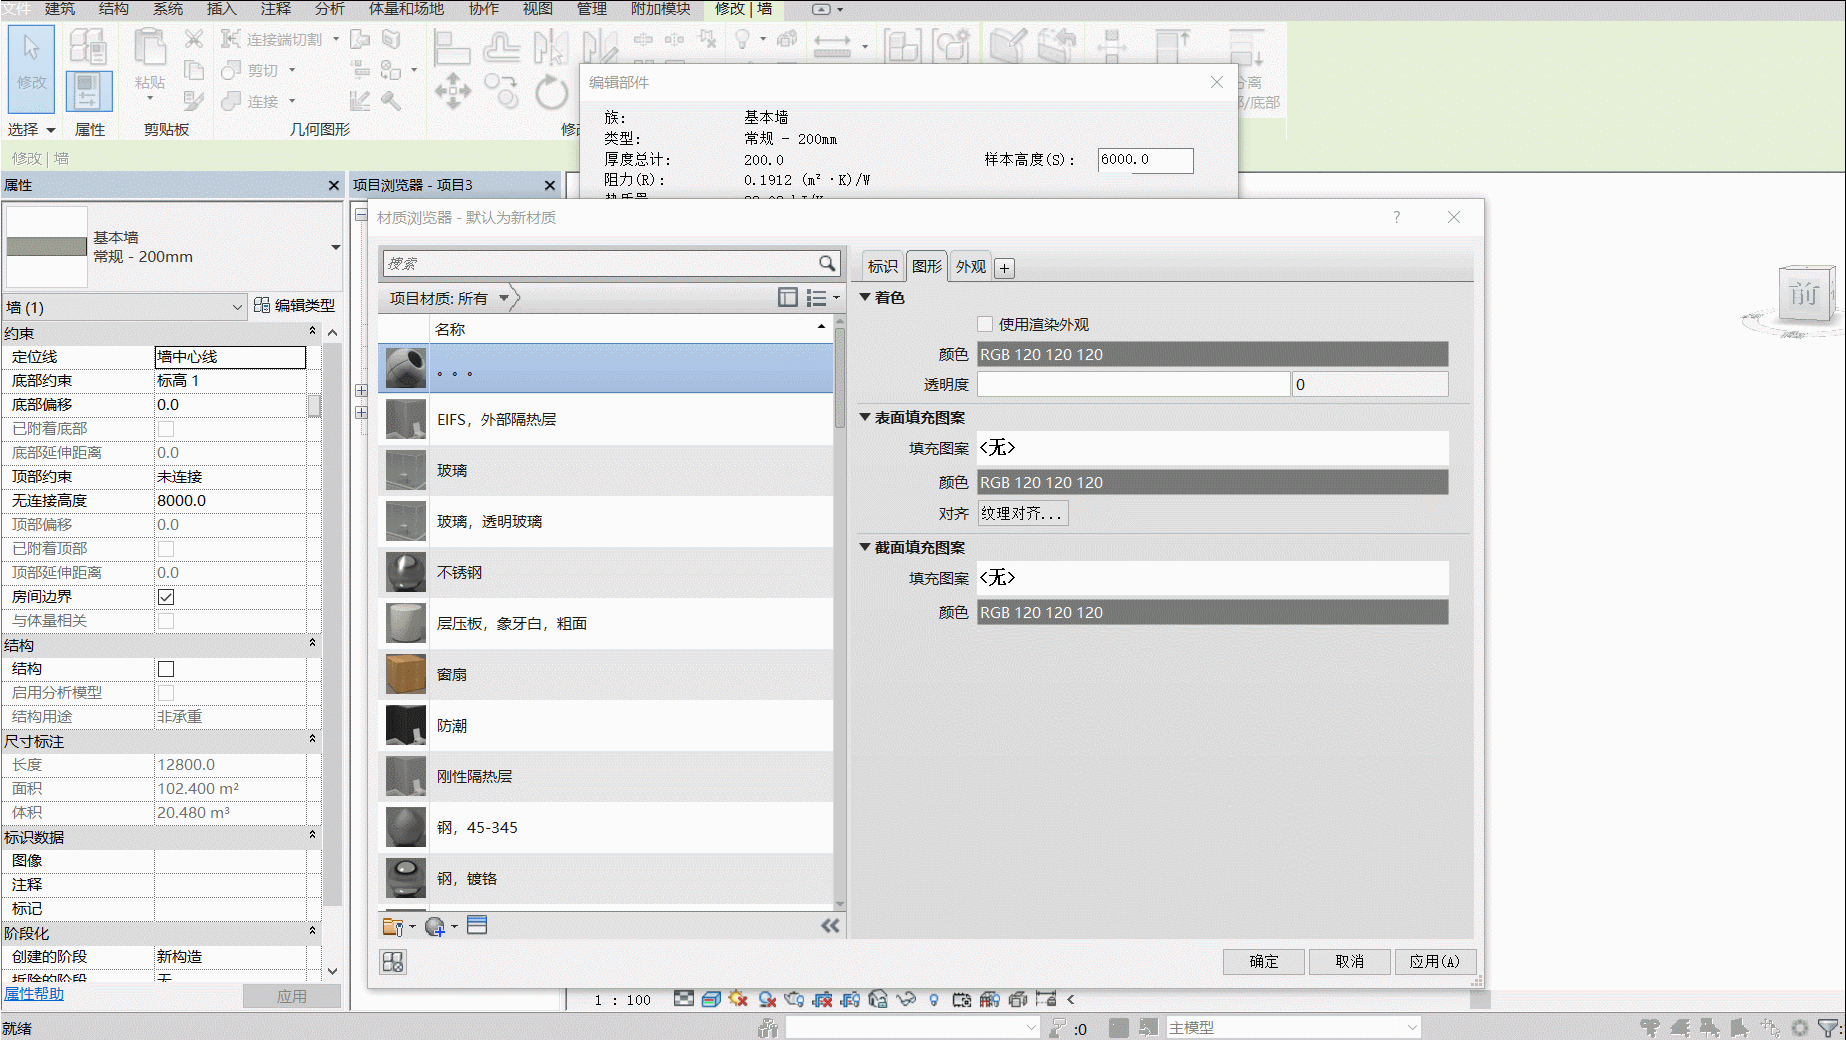Click the visual style icon in view bar

click(711, 999)
